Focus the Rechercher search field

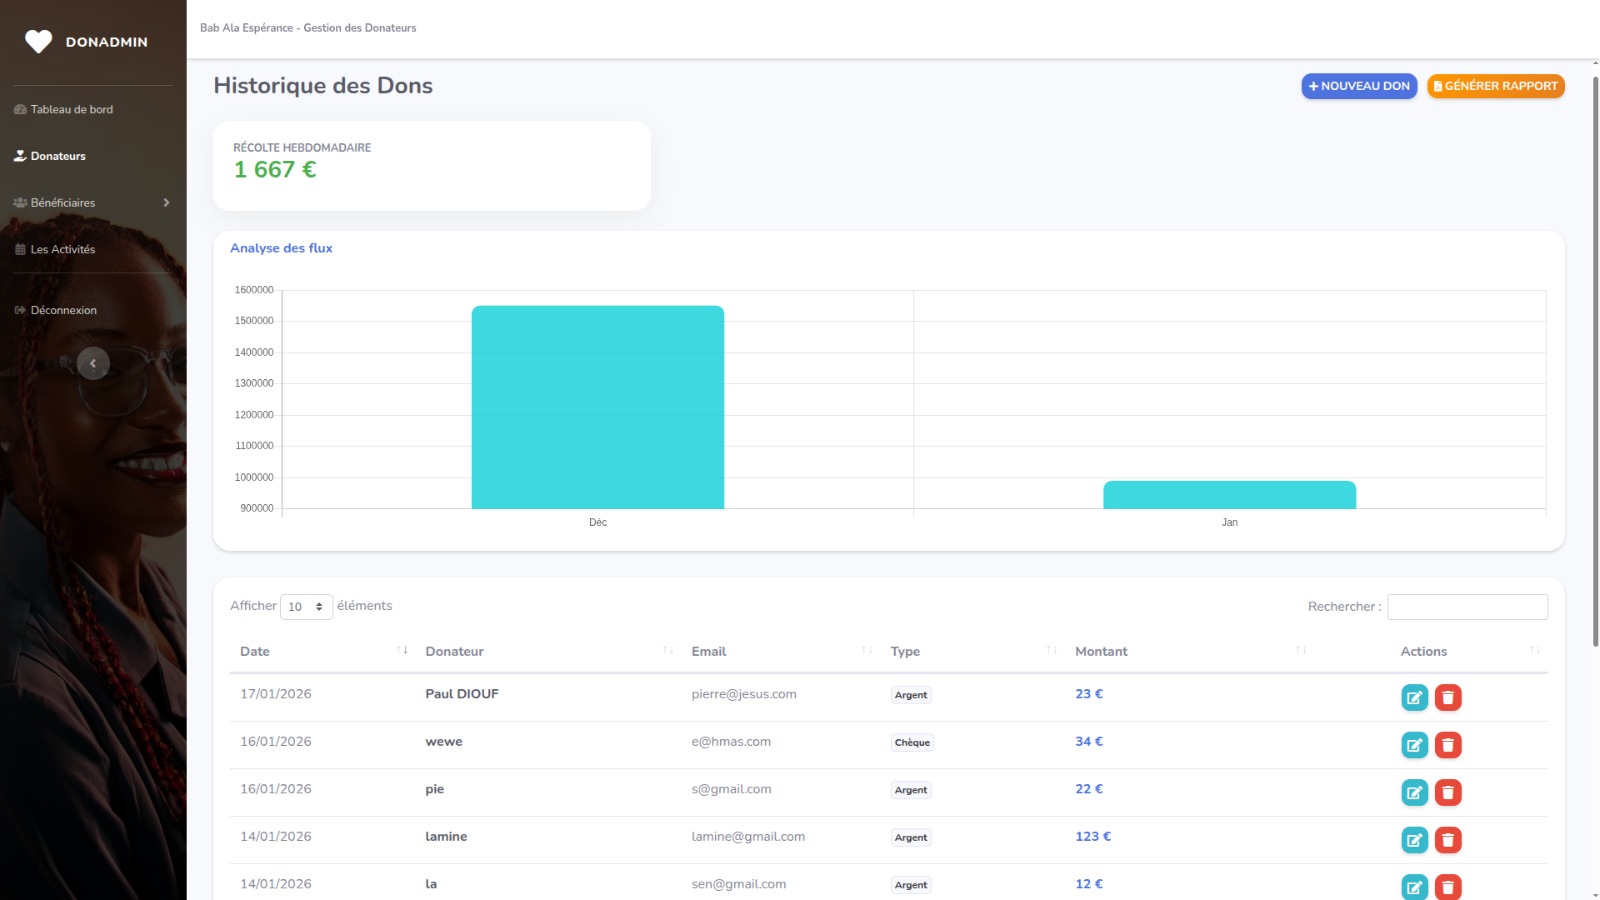click(x=1467, y=607)
